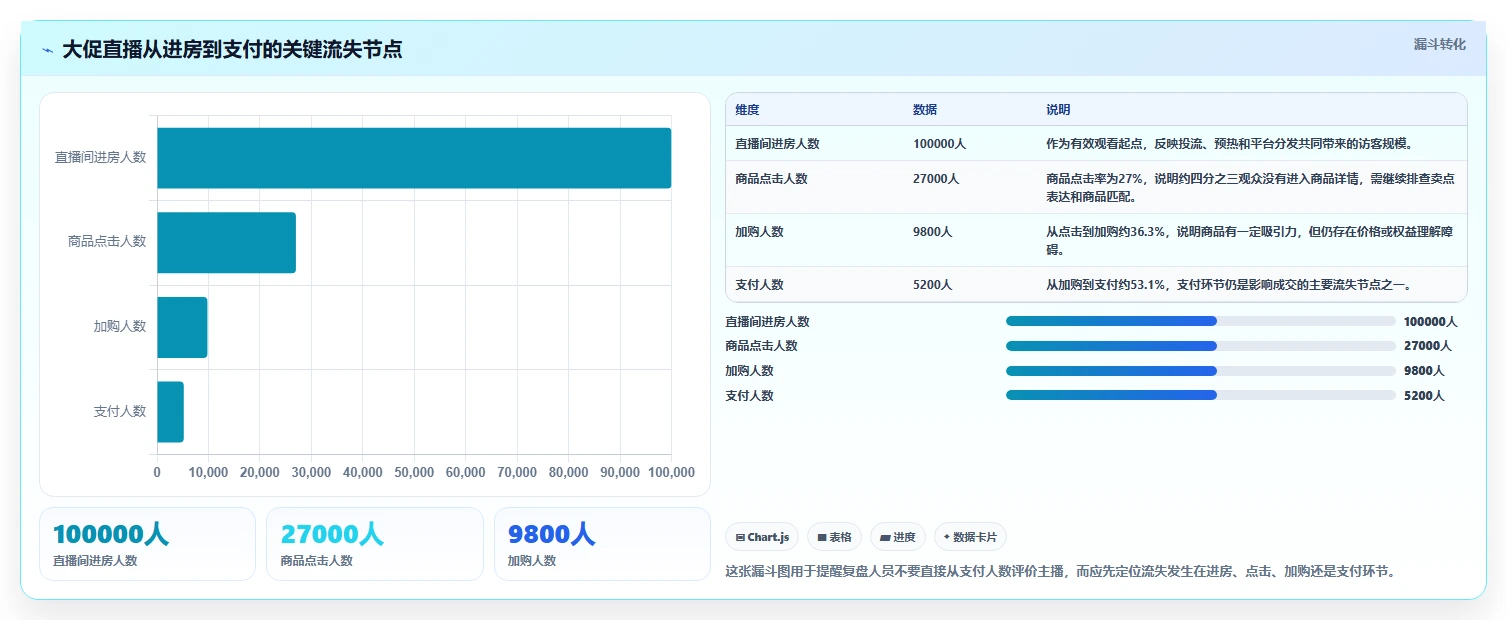Click the 说明 column header in the table
The height and width of the screenshot is (620, 1507).
[1058, 110]
